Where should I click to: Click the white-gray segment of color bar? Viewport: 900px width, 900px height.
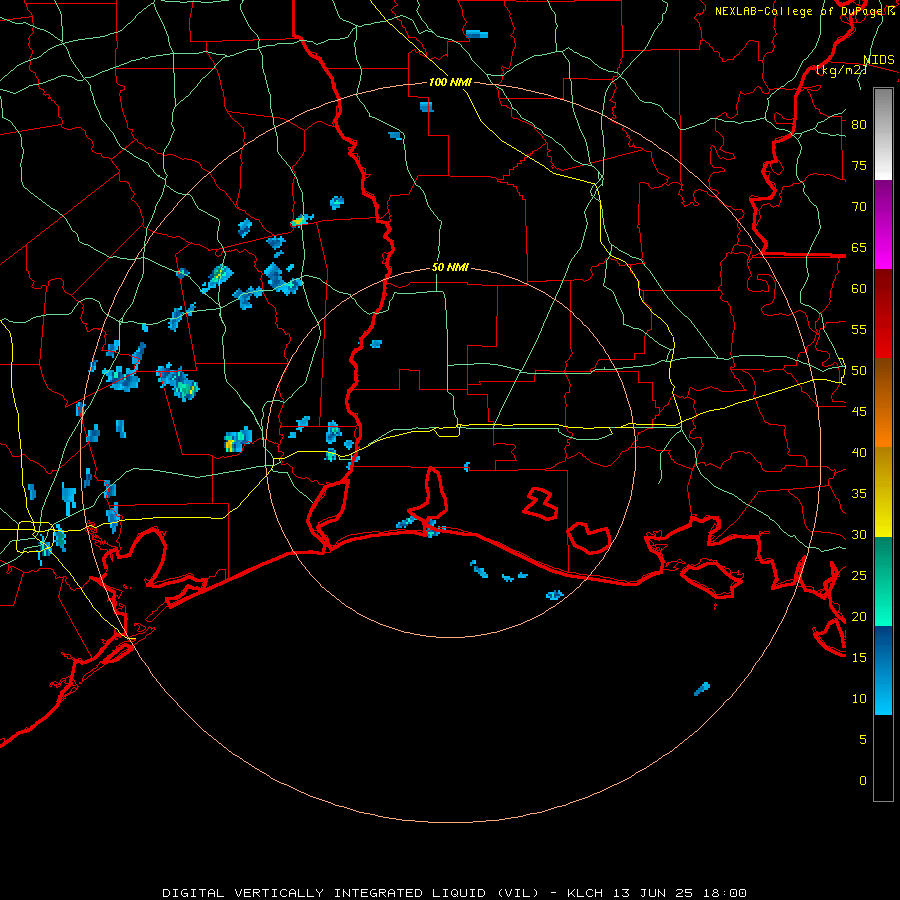click(x=883, y=134)
